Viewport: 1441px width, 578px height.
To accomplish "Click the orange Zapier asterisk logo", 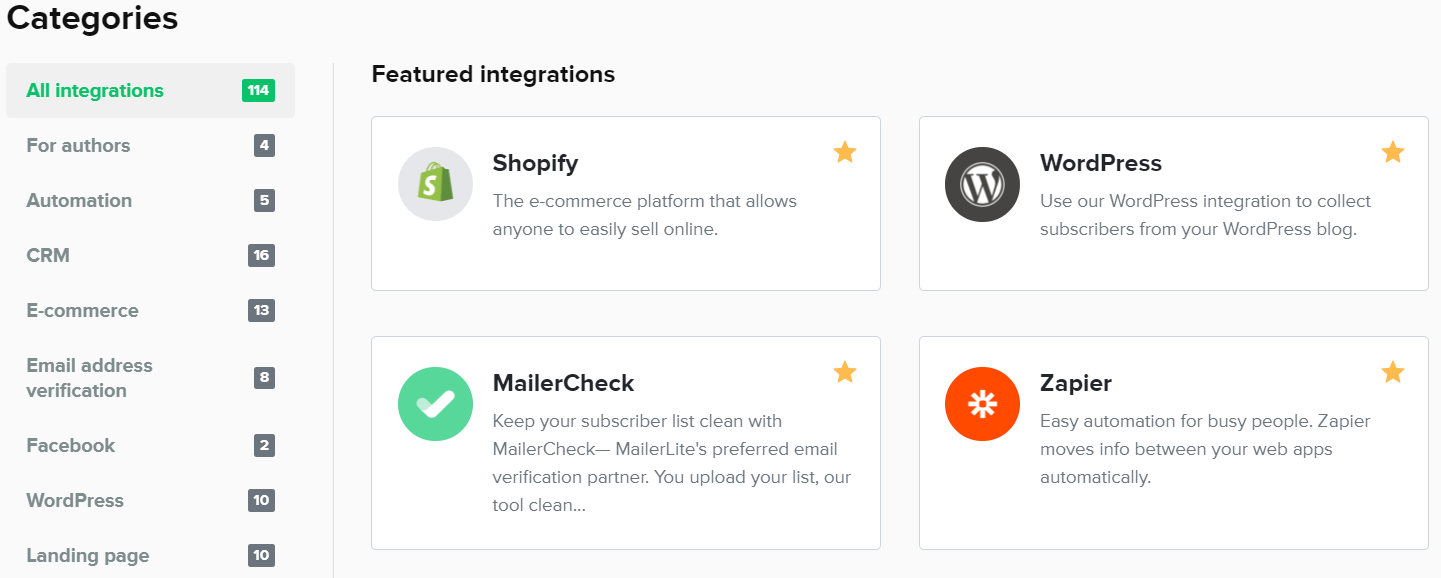I will 982,404.
